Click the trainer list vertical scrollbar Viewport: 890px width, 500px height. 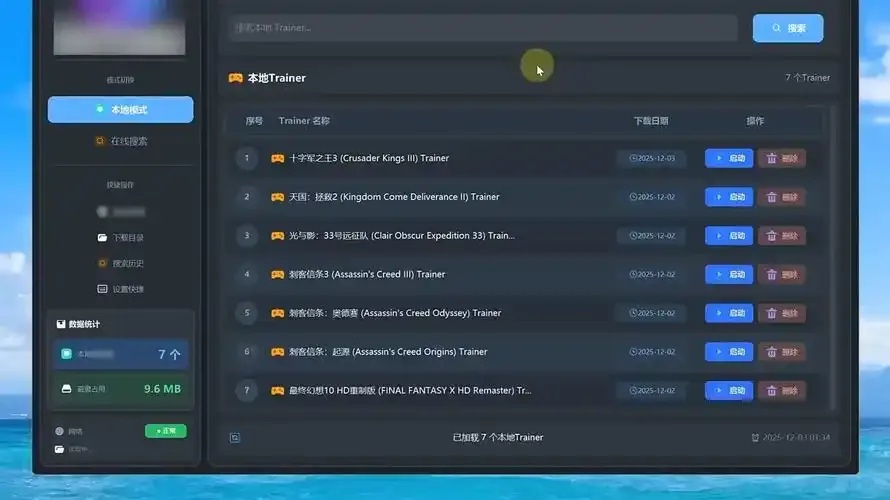(x=833, y=257)
